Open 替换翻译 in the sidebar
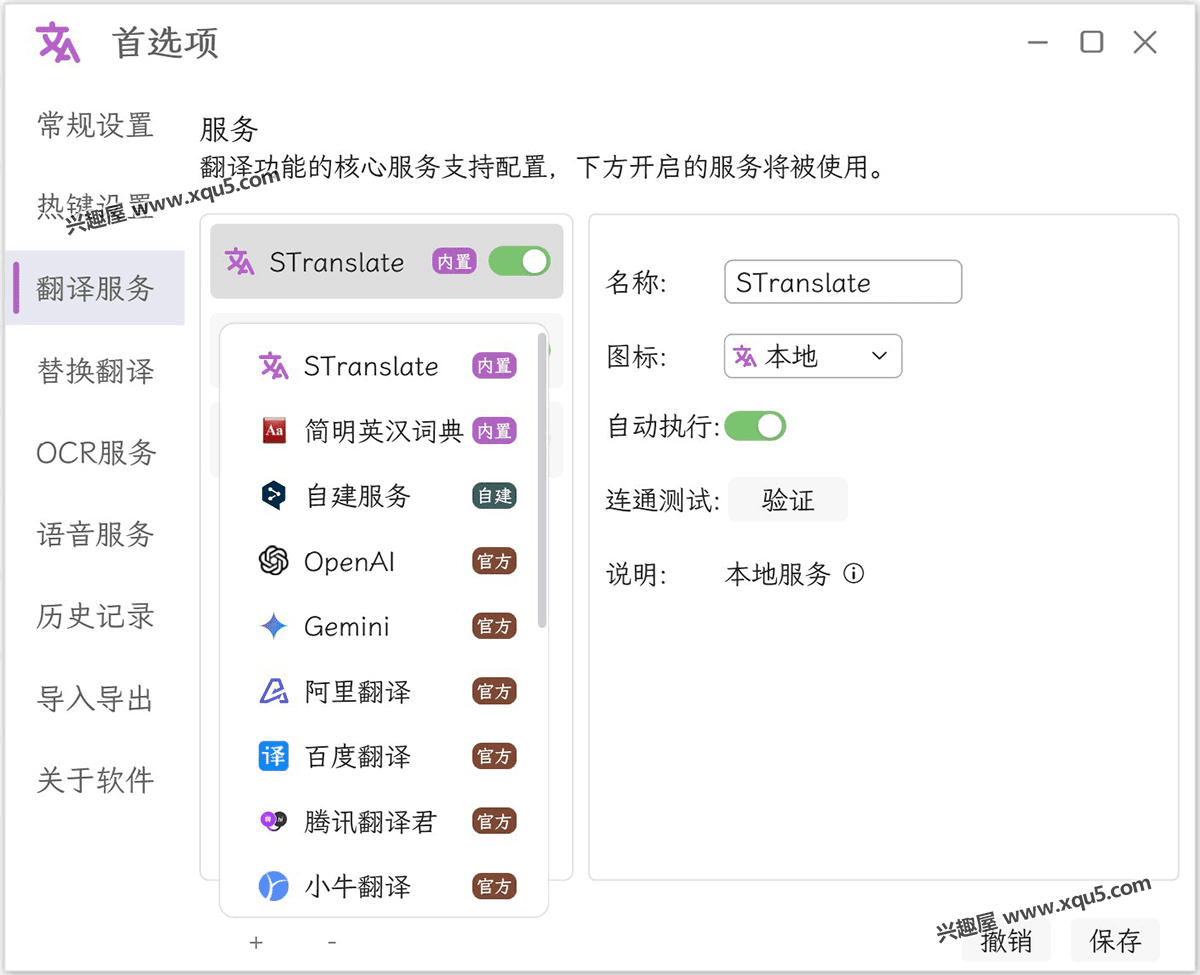Image resolution: width=1200 pixels, height=975 pixels. [95, 371]
